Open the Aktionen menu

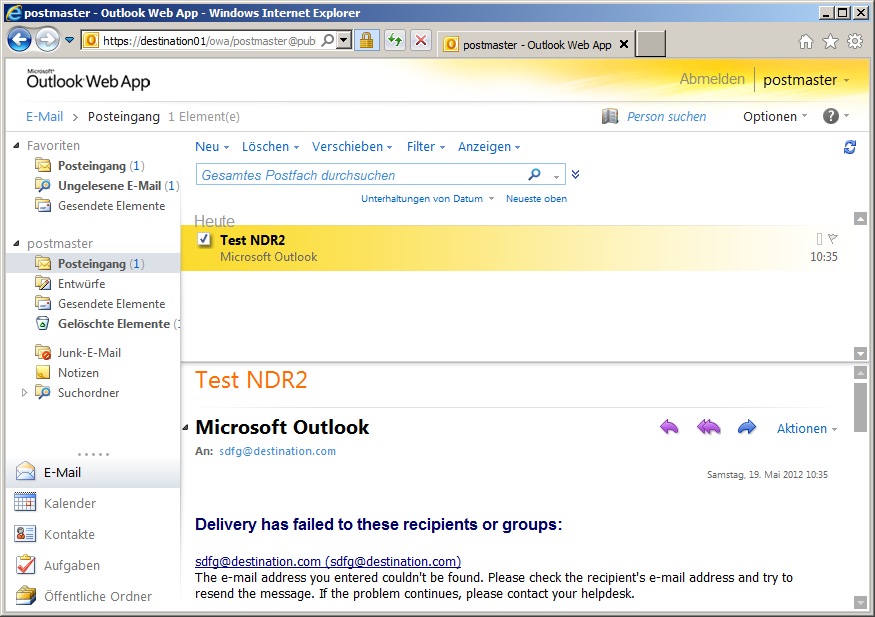click(x=807, y=428)
